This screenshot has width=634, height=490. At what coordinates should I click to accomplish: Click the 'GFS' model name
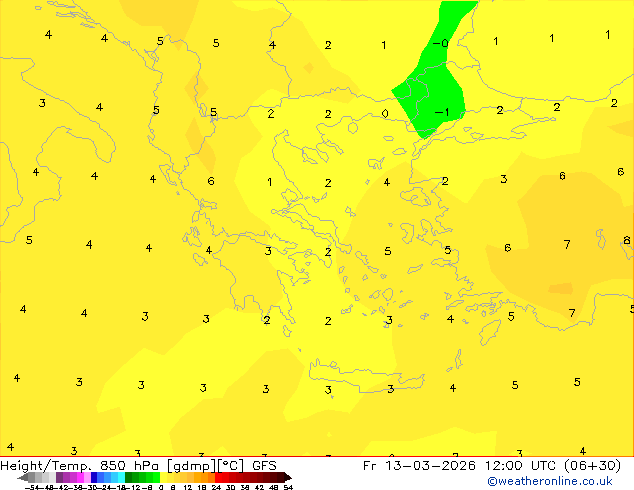pos(264,465)
